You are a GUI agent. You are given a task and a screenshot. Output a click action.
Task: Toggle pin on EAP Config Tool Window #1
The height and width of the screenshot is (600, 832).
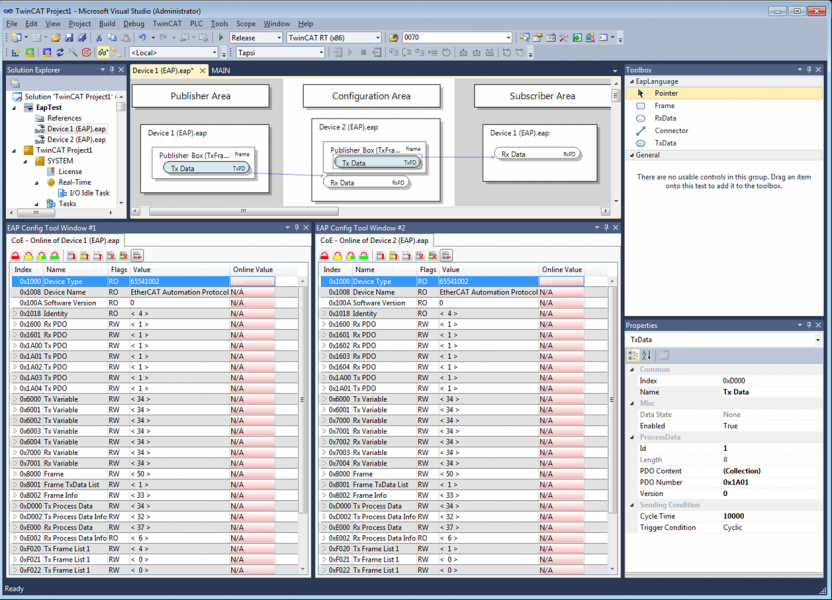pyautogui.click(x=297, y=228)
